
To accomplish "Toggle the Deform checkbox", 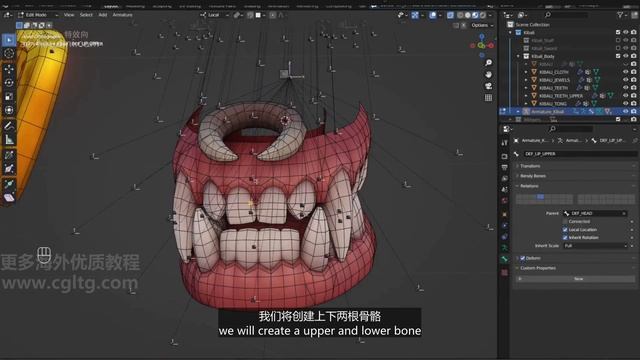I will (x=523, y=258).
